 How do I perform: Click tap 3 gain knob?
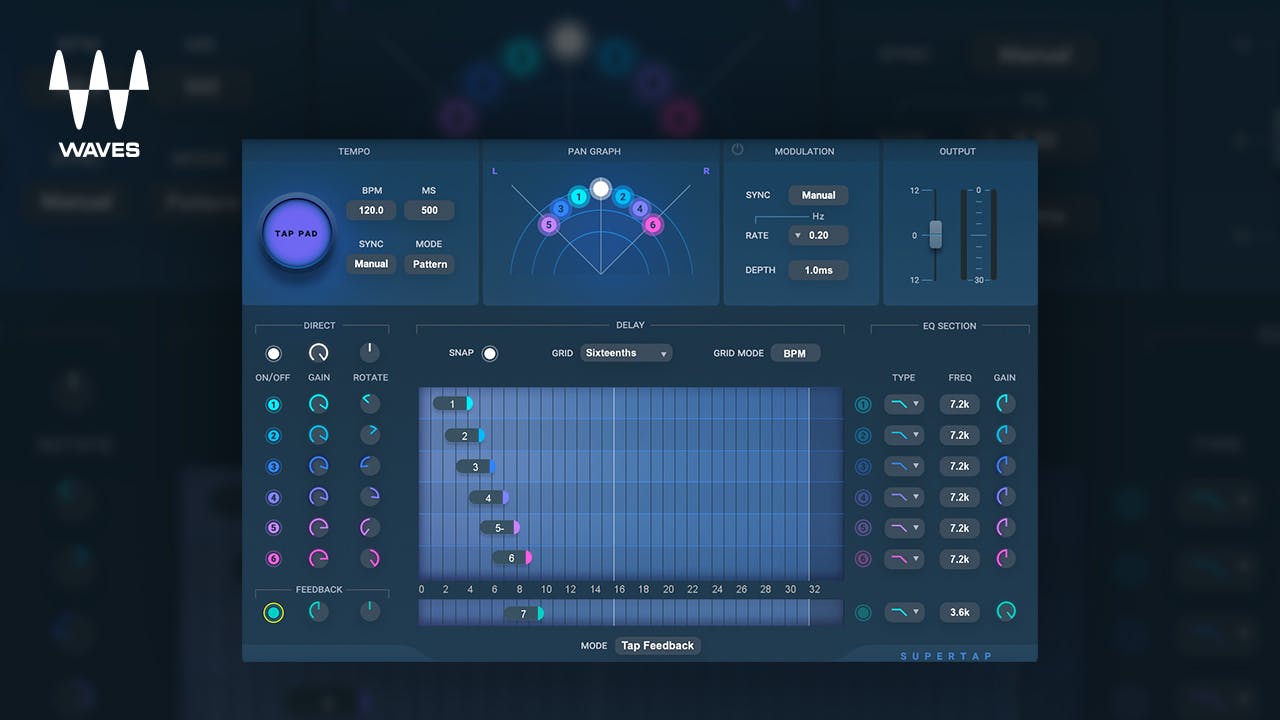coord(319,466)
